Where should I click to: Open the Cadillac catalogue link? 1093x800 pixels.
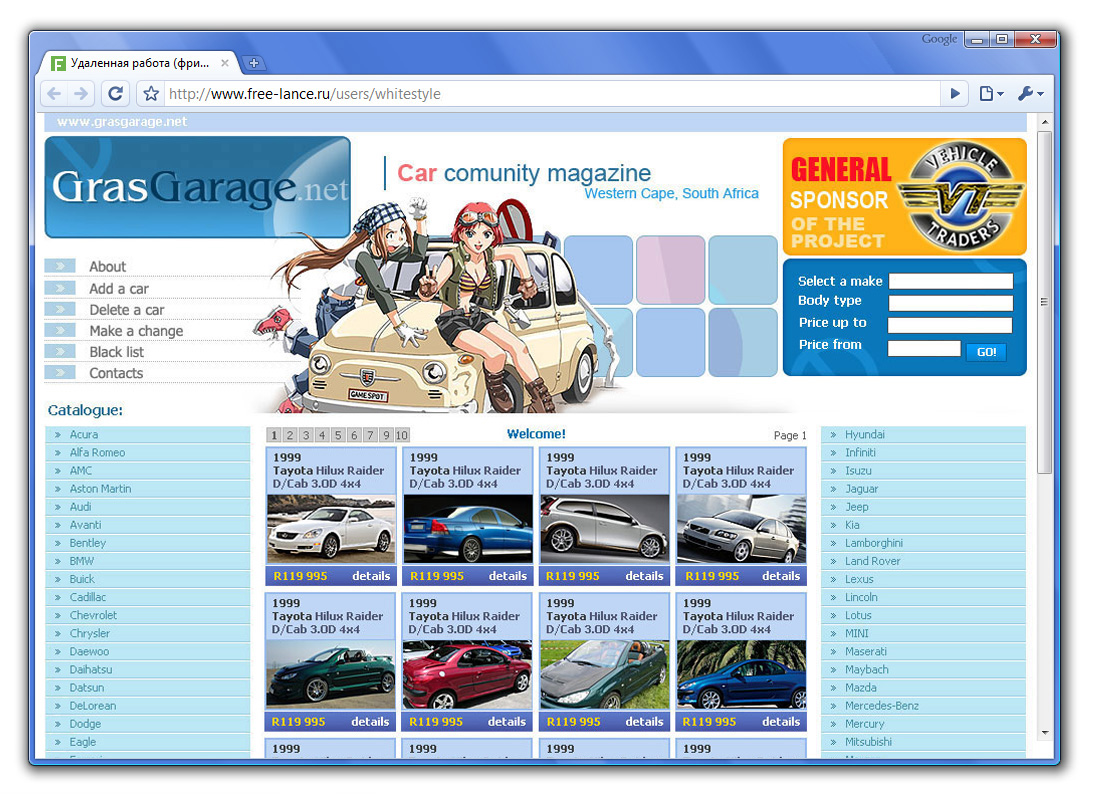(x=88, y=597)
